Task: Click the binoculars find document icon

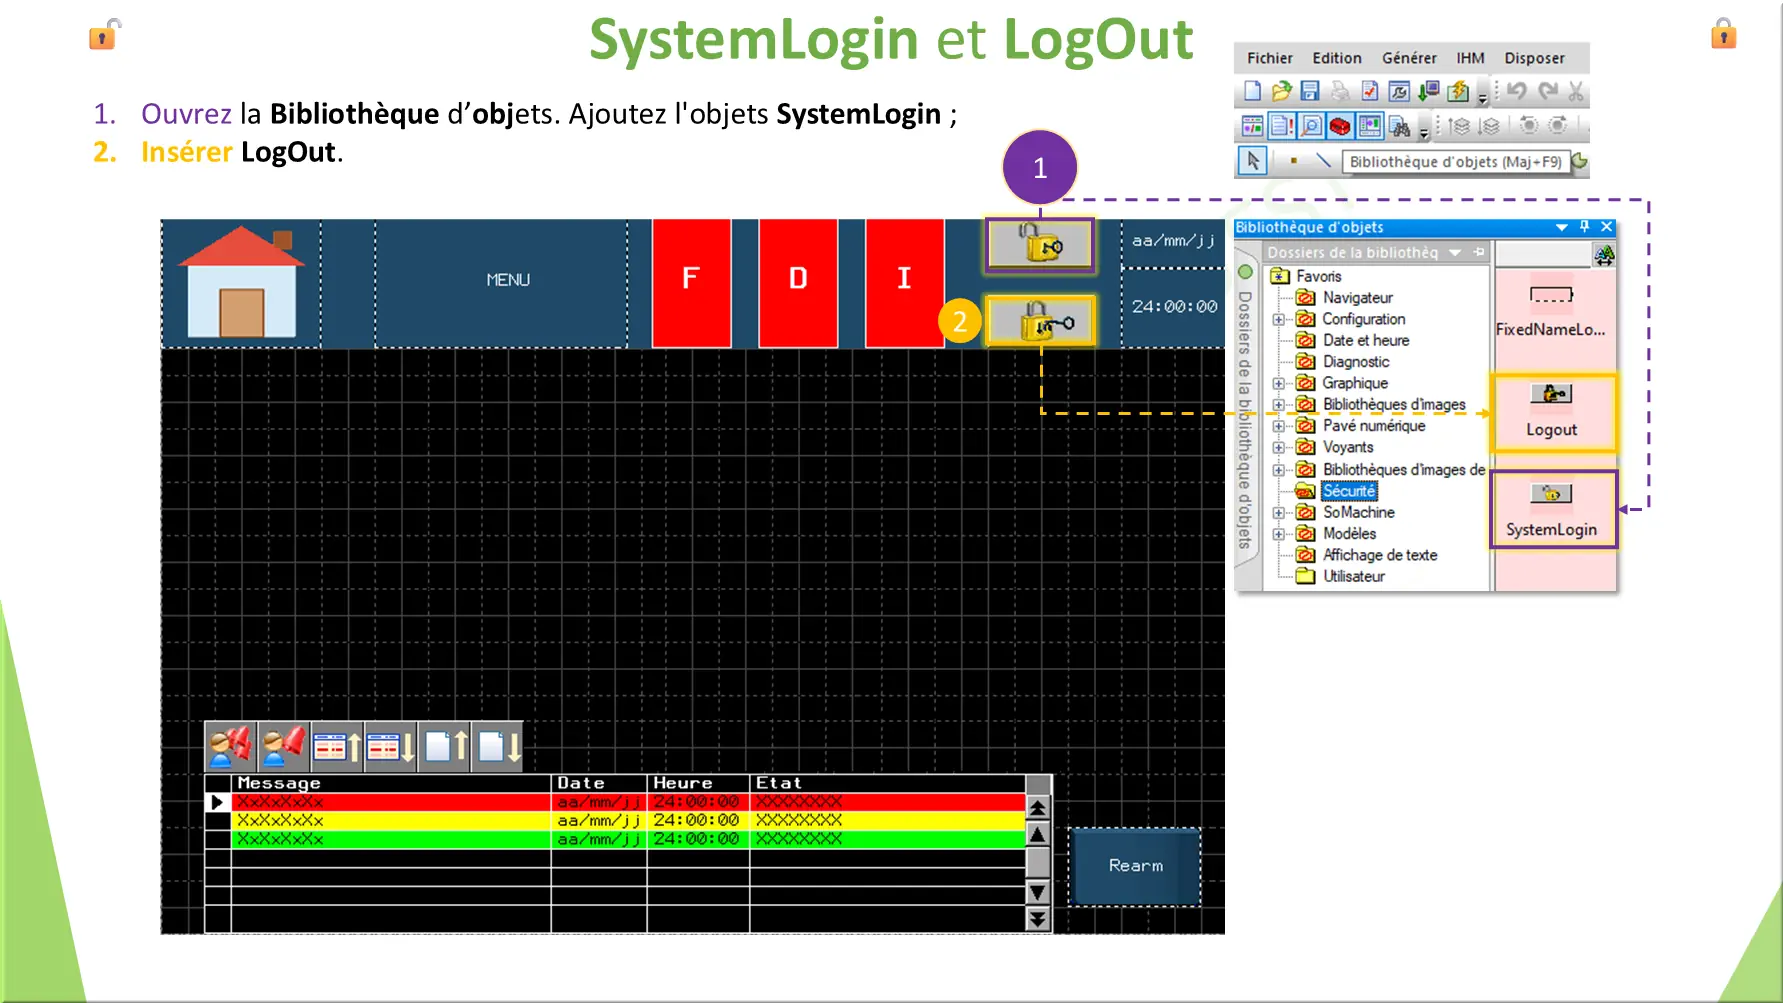Action: point(1399,126)
